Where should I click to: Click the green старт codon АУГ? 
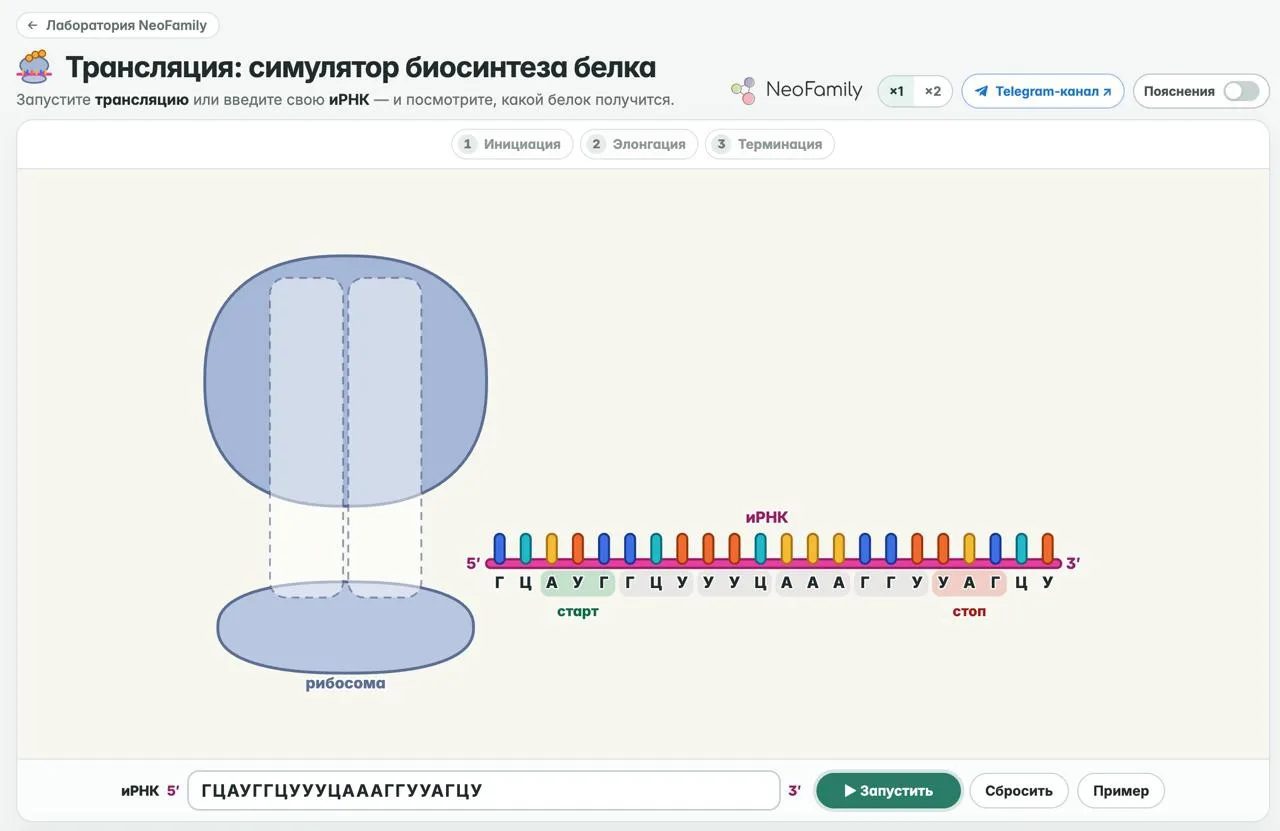578,583
